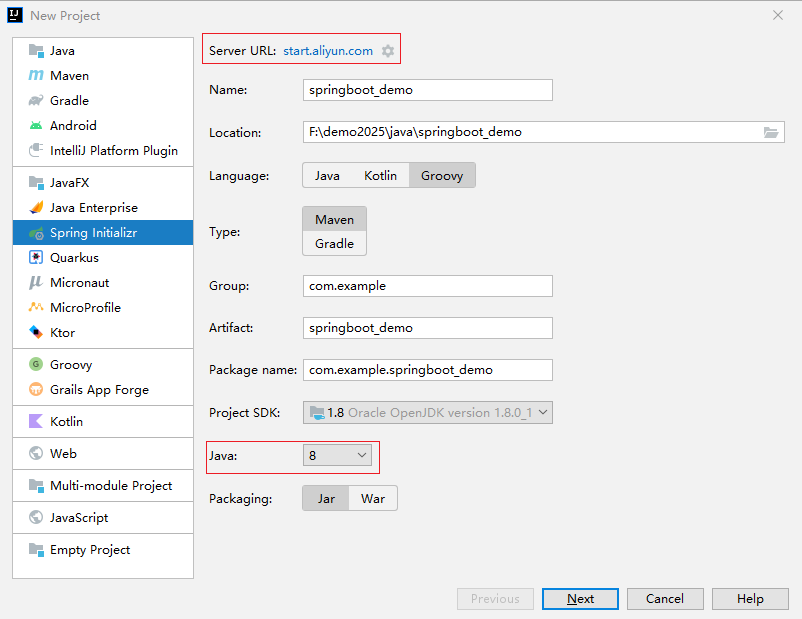Select Jar packaging

326,499
